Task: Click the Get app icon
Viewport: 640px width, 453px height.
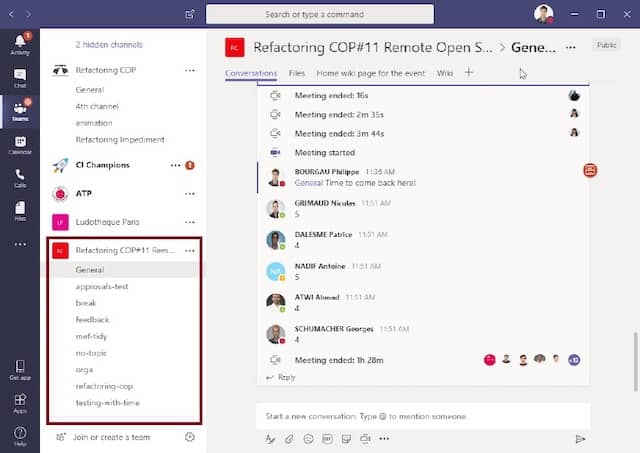Action: tap(20, 370)
